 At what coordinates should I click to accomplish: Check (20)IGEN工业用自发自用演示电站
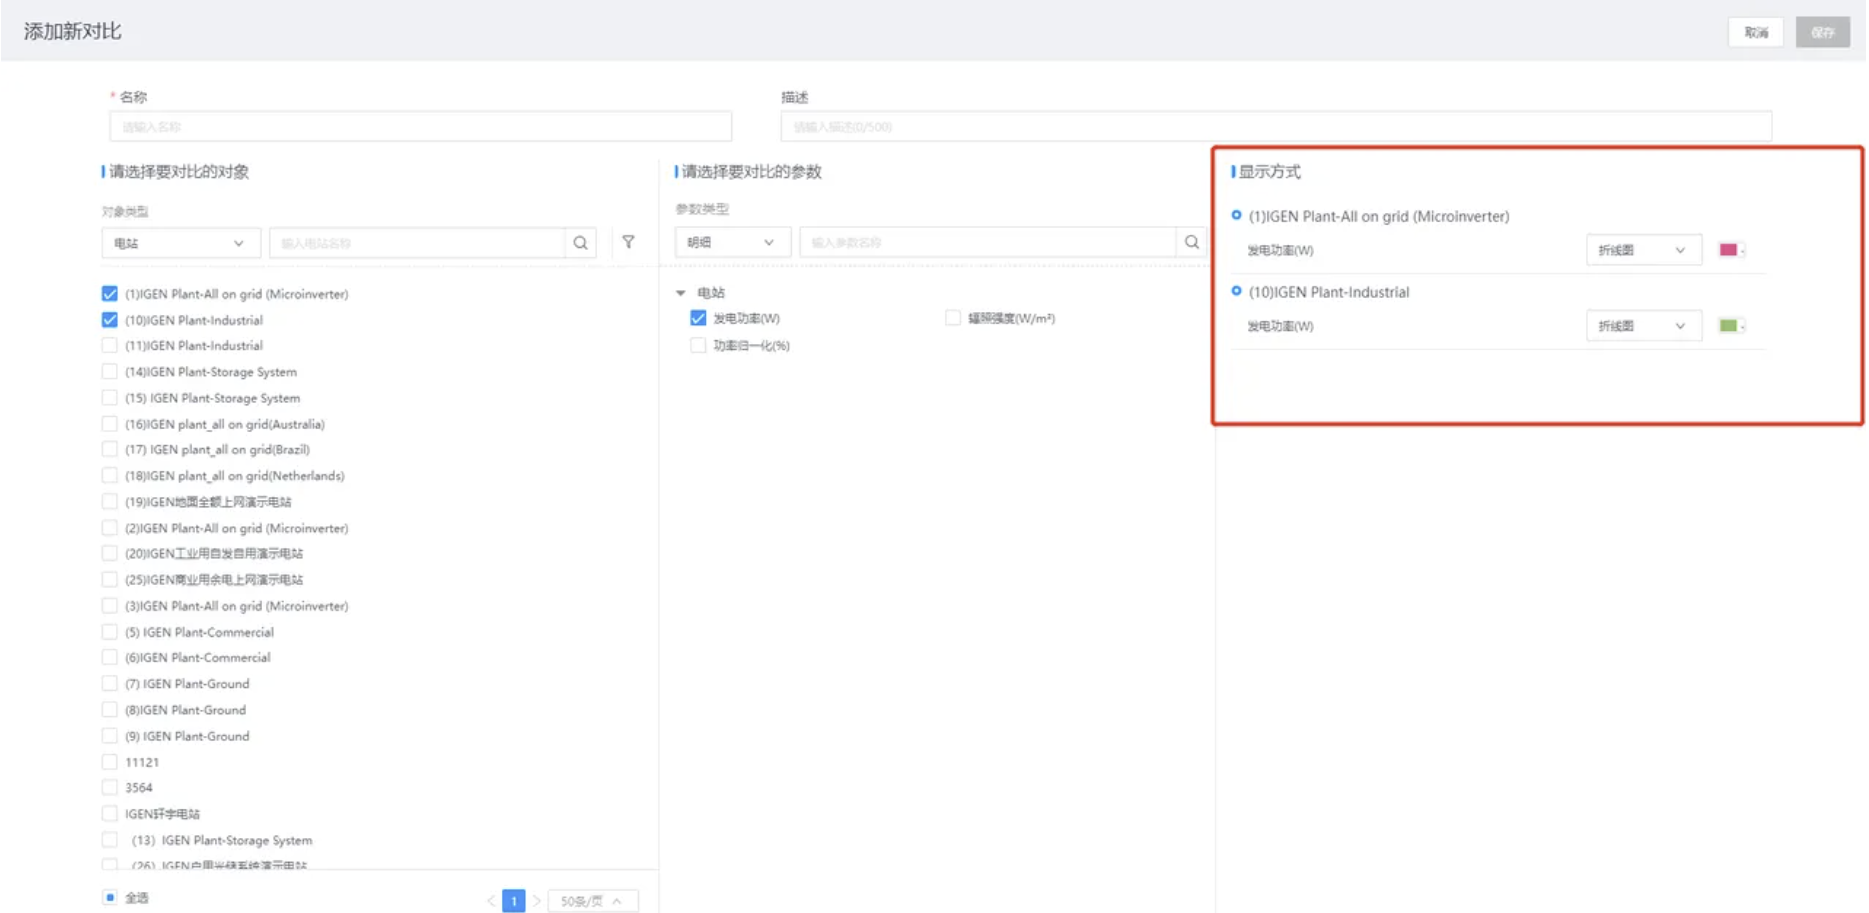[x=110, y=554]
